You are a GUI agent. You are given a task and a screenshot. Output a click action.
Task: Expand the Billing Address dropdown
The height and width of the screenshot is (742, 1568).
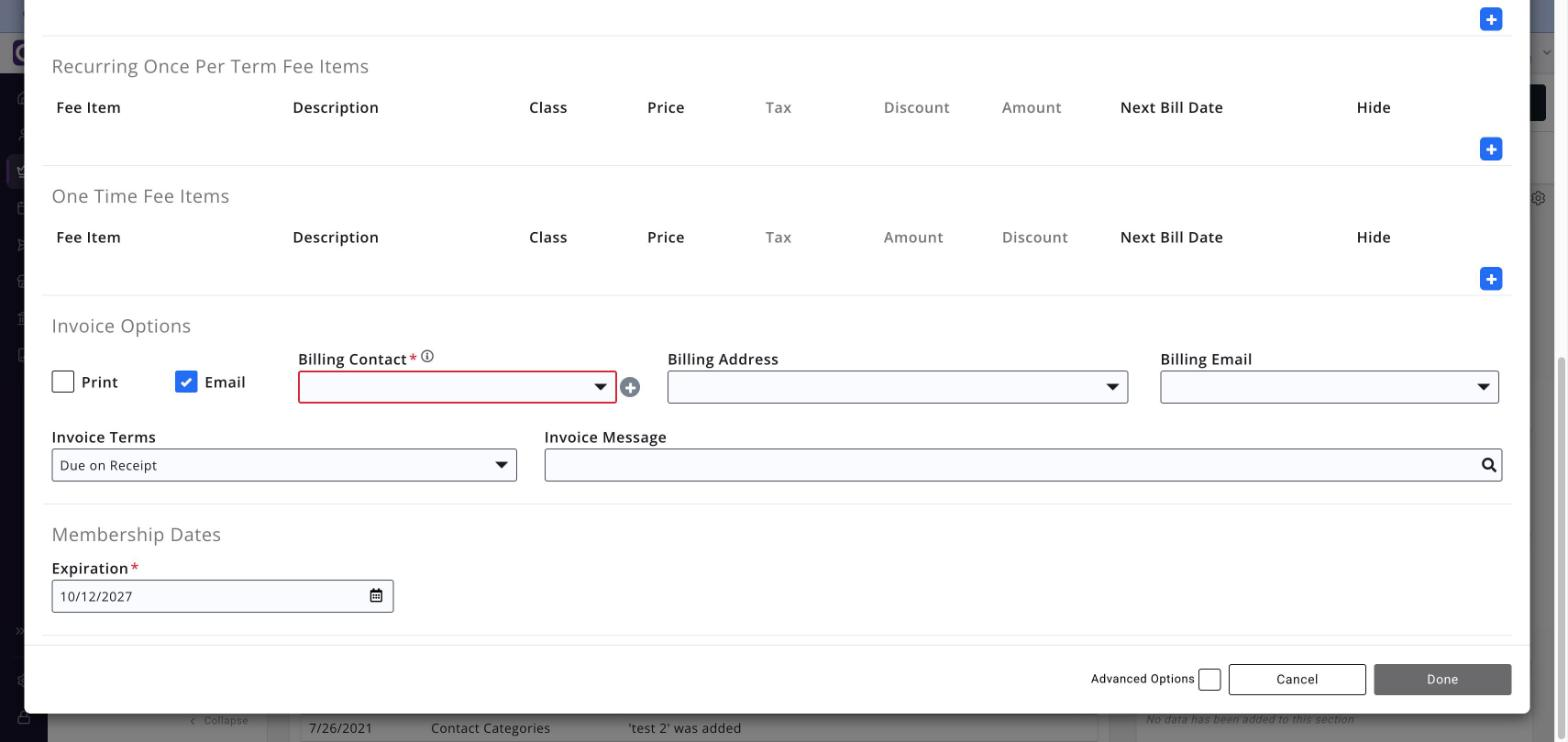pos(897,387)
